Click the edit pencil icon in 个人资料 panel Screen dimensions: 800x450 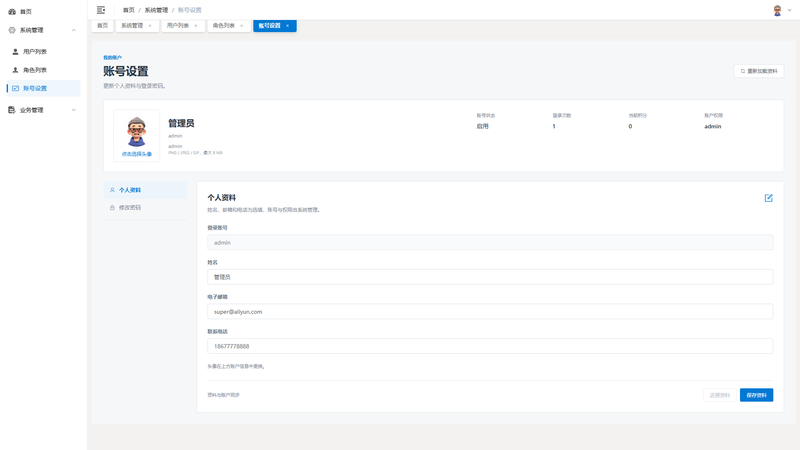[768, 198]
